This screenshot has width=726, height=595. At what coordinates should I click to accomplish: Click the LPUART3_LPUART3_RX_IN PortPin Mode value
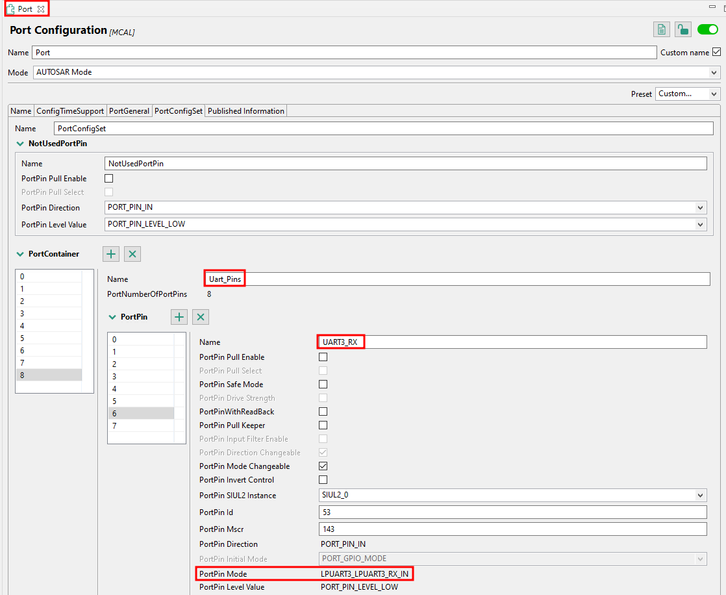[x=364, y=574]
